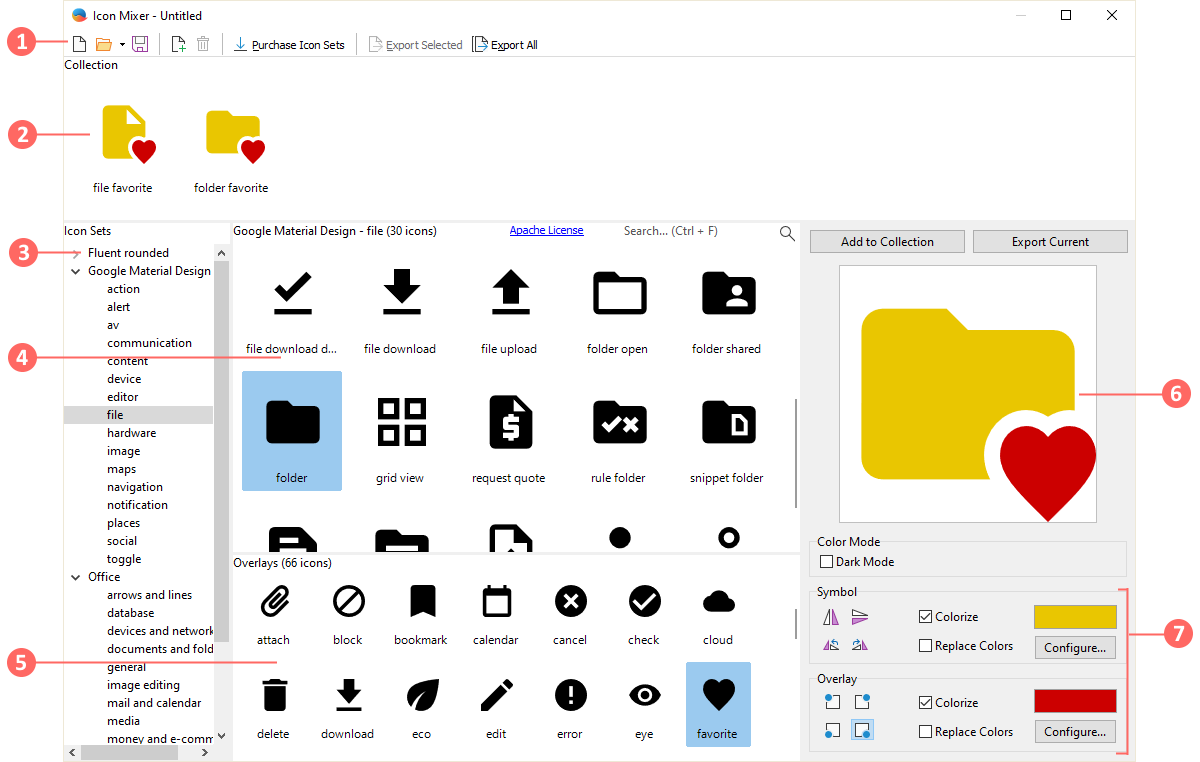Screen dimensions: 1200x762
Task: Click Purchase Icon Sets in the toolbar
Action: tap(289, 45)
